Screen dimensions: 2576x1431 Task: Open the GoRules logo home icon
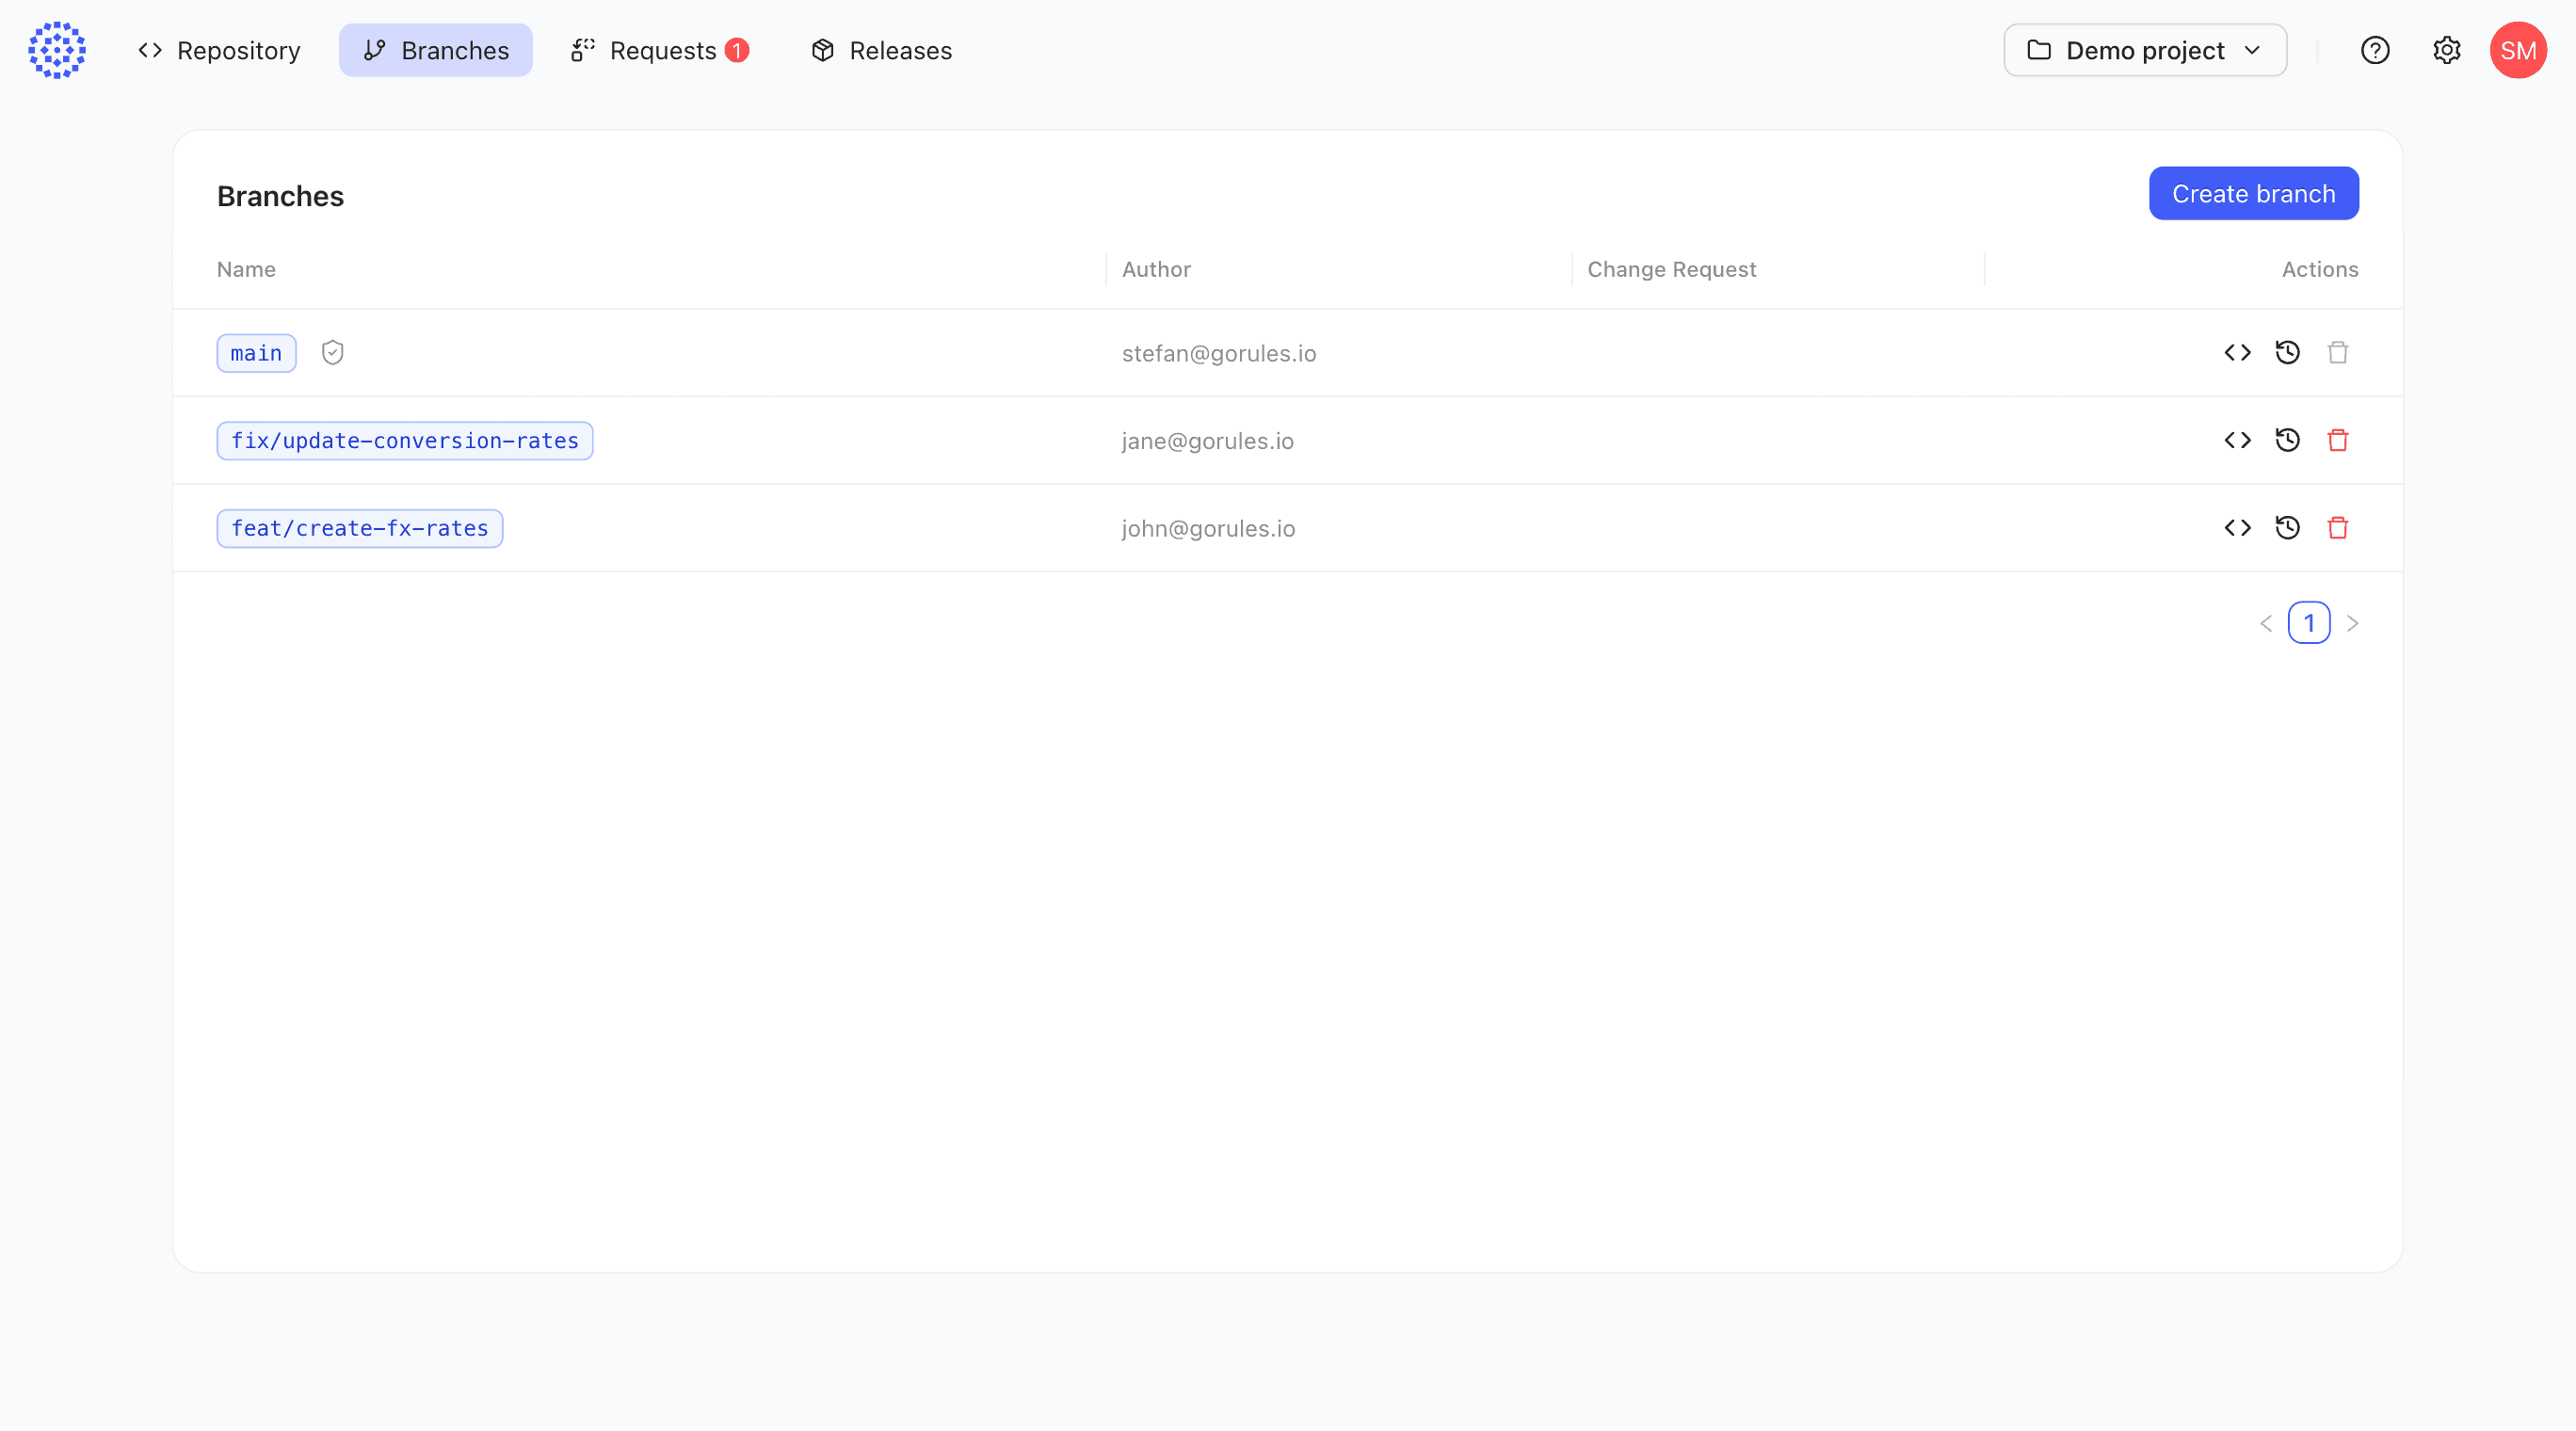pos(57,50)
